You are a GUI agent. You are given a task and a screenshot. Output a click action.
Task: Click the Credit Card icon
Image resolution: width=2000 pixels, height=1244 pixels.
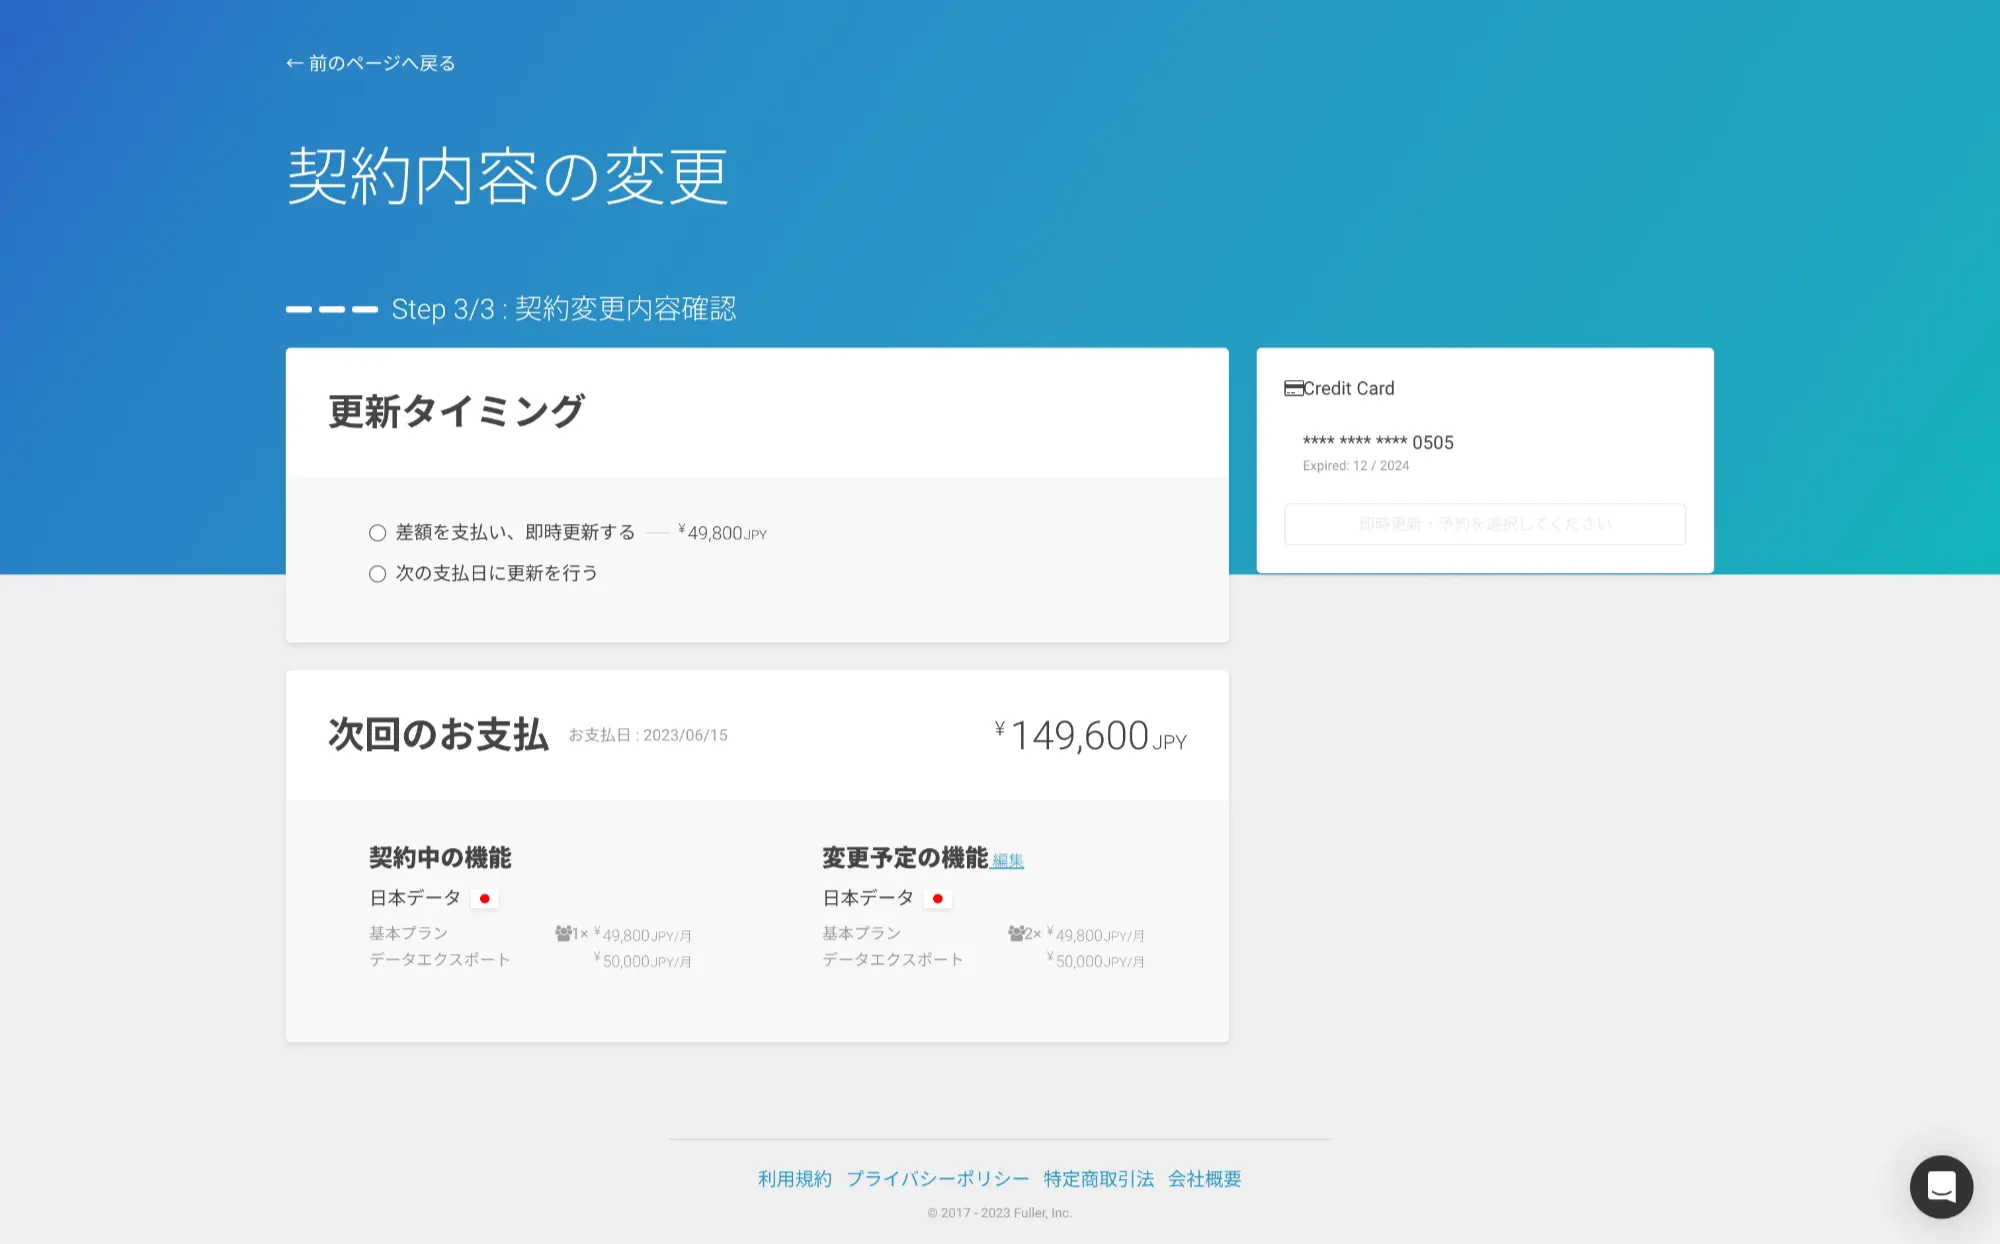1293,388
